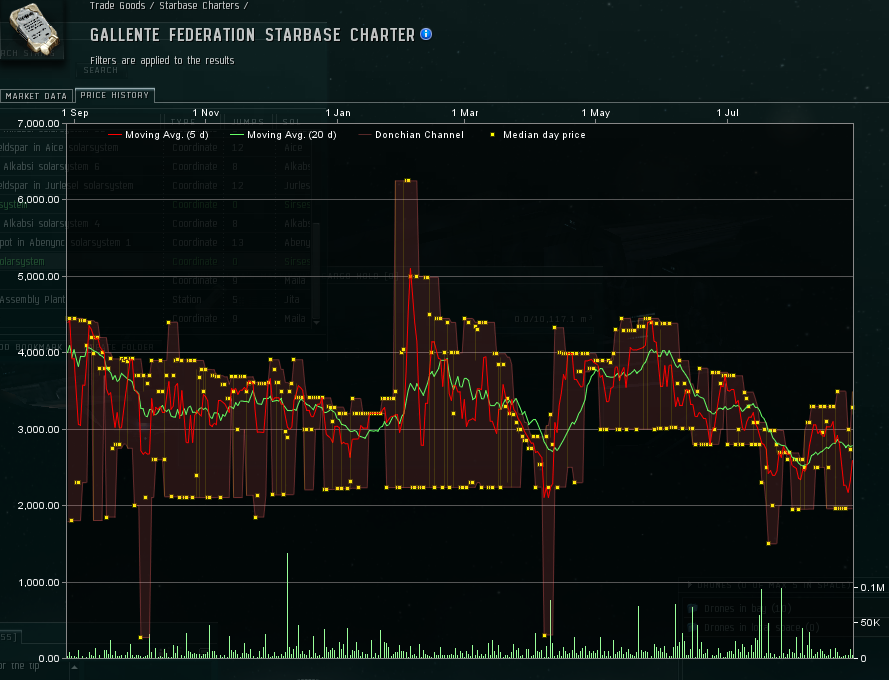Go to the Starbase Charters breadcrumb
Screen dimensions: 889x680
tap(199, 6)
